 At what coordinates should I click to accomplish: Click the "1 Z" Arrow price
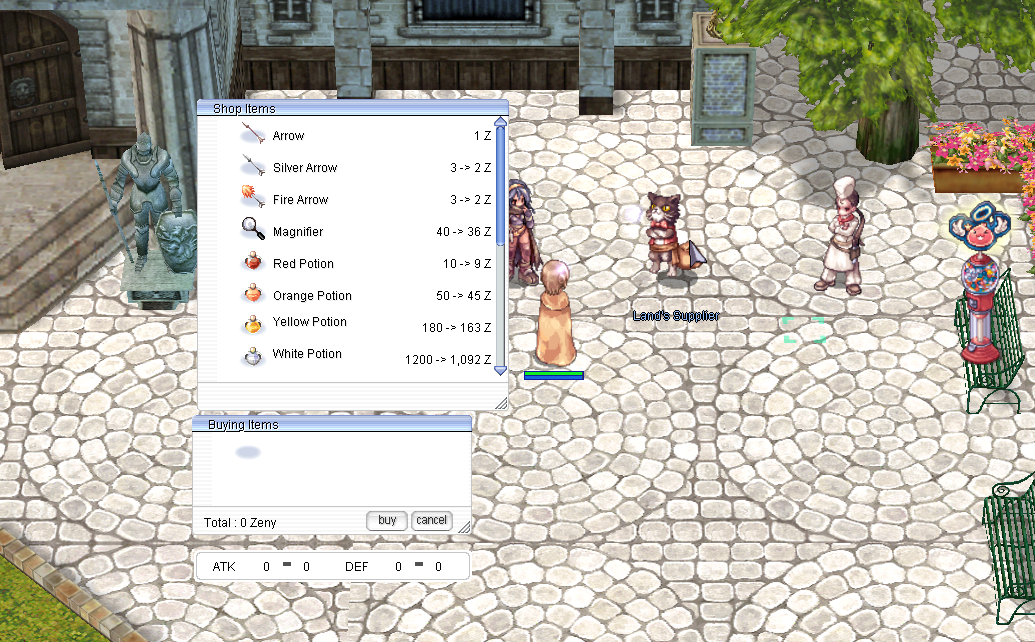point(483,136)
